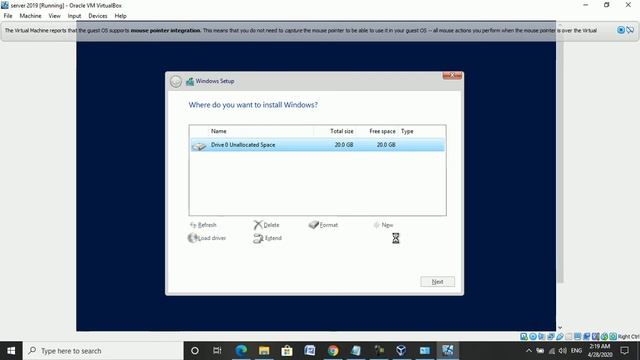640x360 pixels.
Task: Click the hard disk activity status icon
Action: point(524,336)
